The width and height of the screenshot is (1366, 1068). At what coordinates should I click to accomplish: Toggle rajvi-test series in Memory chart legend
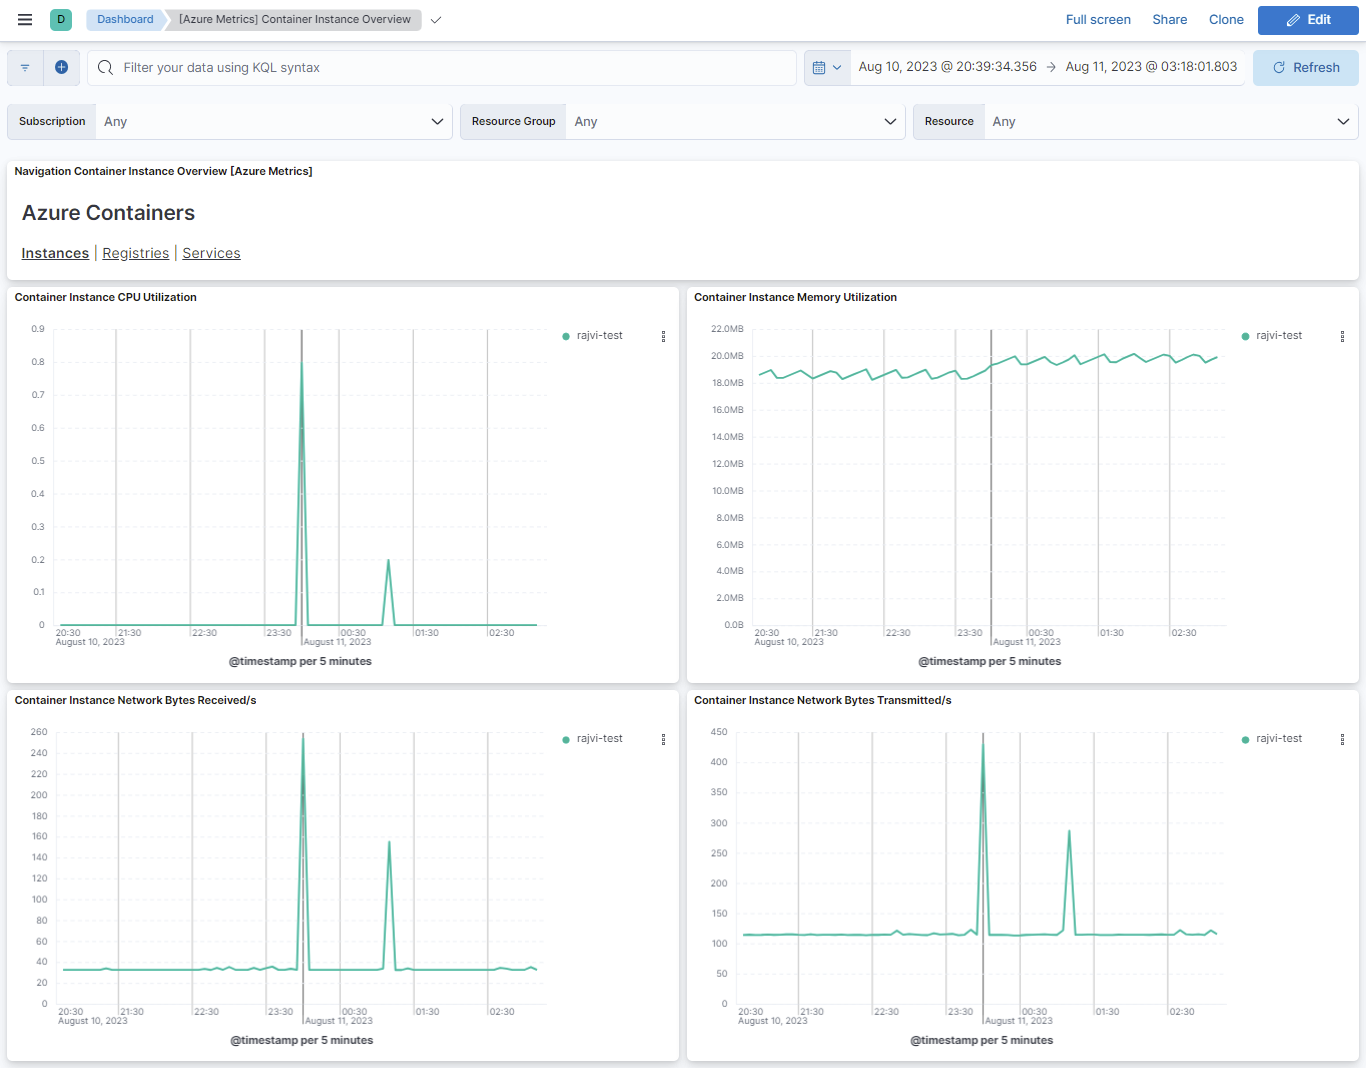pyautogui.click(x=1278, y=336)
